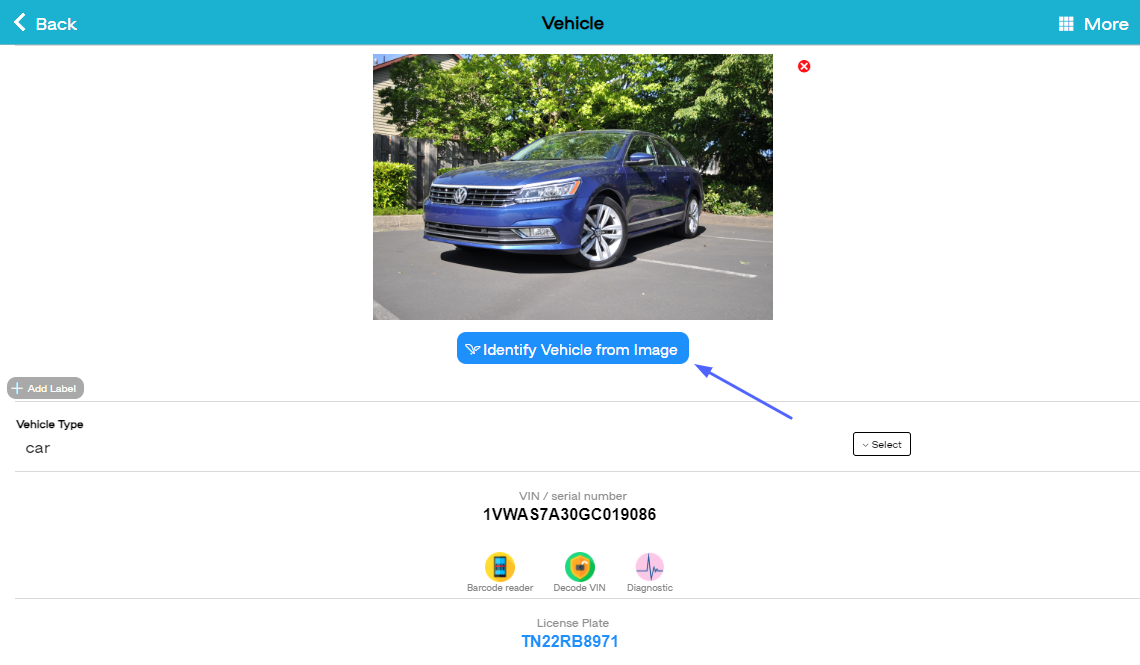The height and width of the screenshot is (665, 1140).
Task: Open the More grid icon
Action: click(x=1066, y=24)
